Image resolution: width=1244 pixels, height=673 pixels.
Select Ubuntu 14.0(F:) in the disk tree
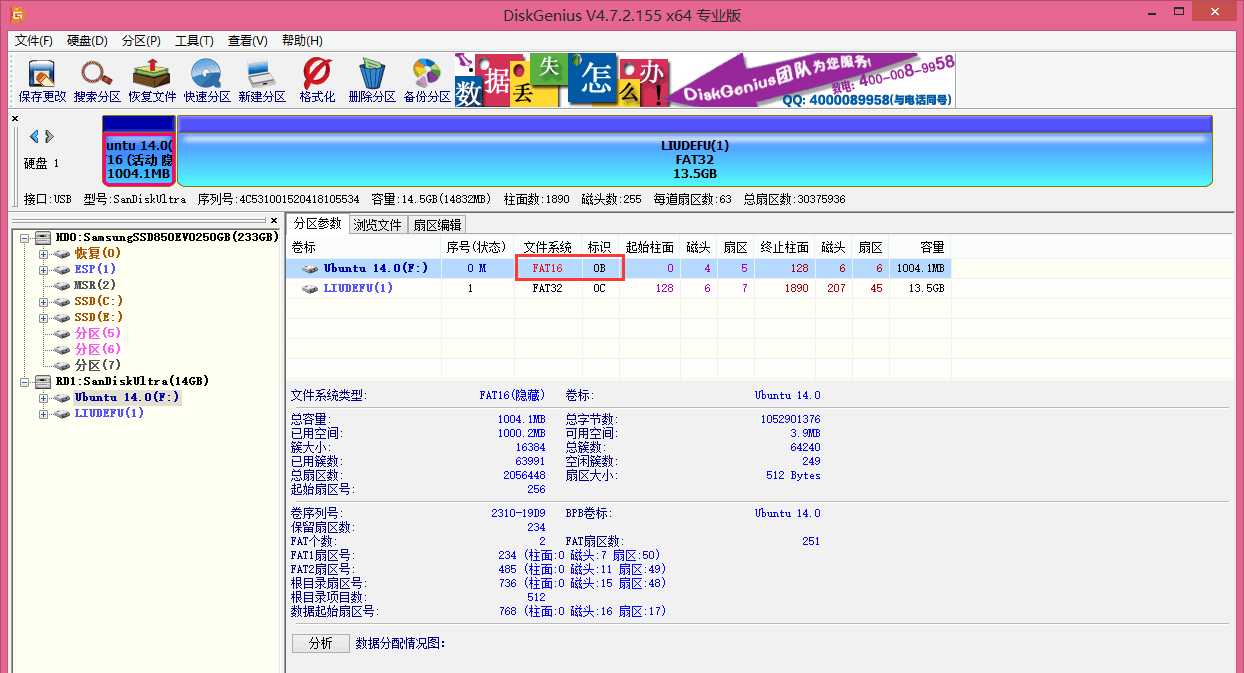coord(127,397)
